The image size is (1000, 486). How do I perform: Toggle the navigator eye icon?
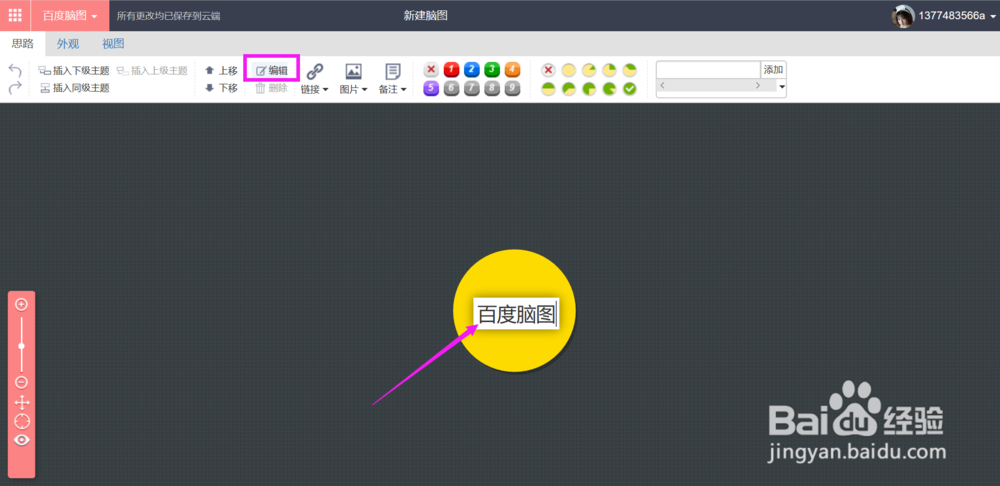22,440
